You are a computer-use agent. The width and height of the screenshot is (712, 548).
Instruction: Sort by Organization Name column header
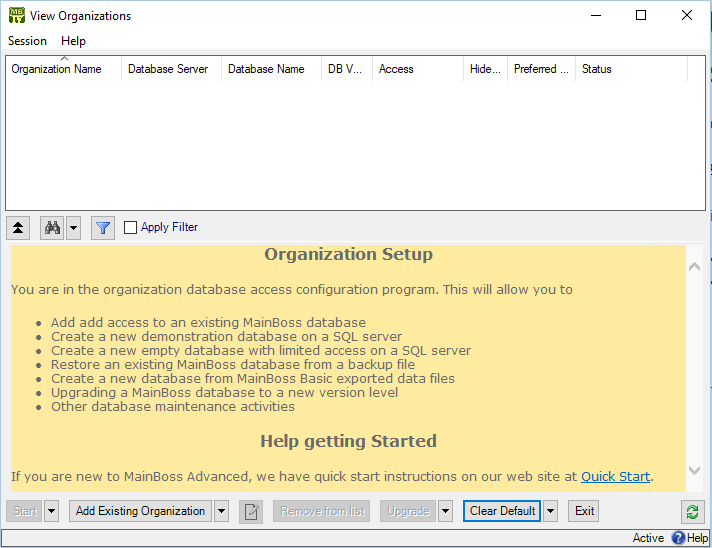(64, 69)
